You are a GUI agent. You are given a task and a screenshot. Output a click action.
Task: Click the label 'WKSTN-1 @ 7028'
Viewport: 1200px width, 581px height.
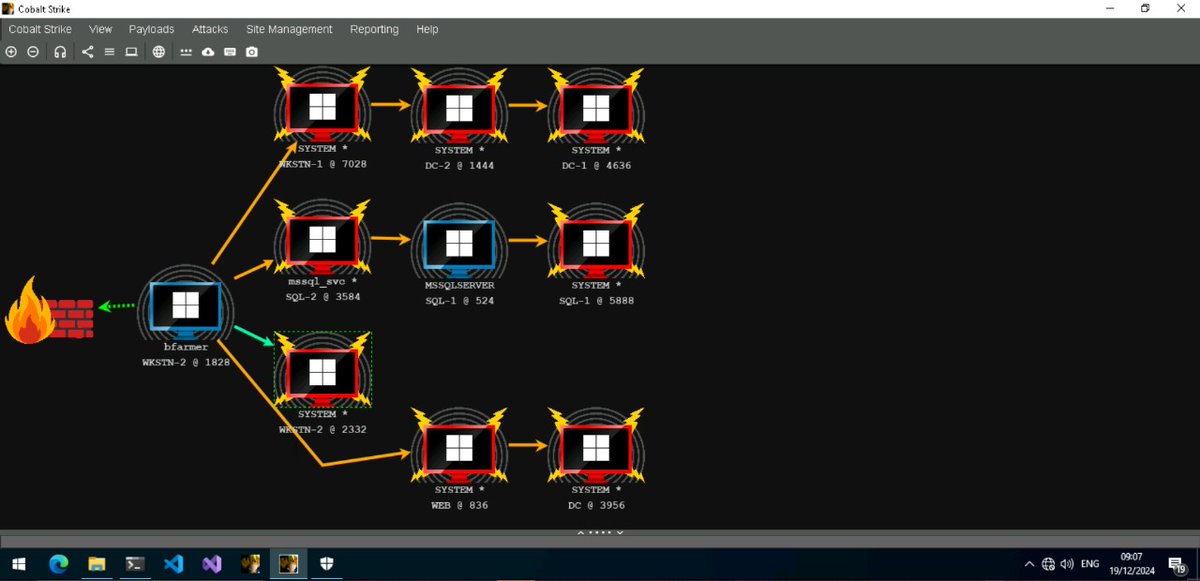(x=323, y=165)
